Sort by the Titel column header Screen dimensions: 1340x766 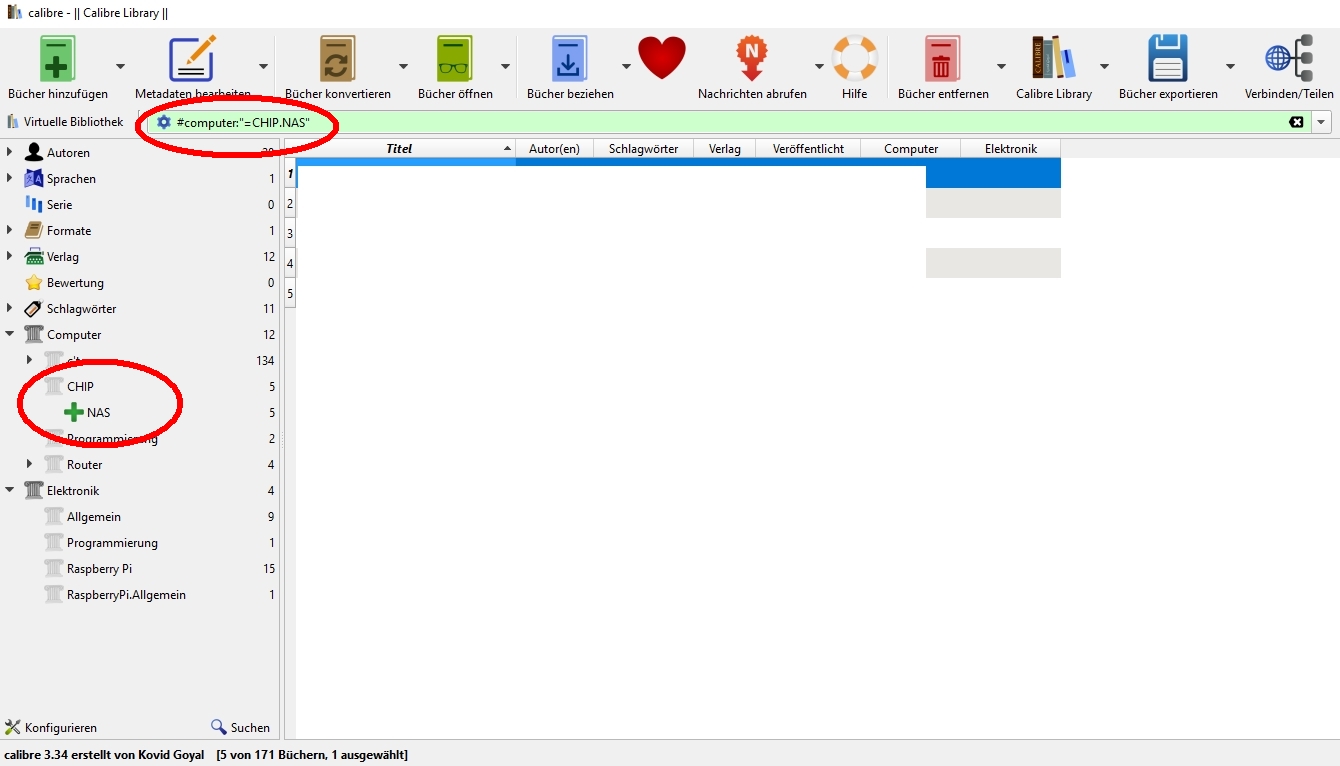(400, 148)
